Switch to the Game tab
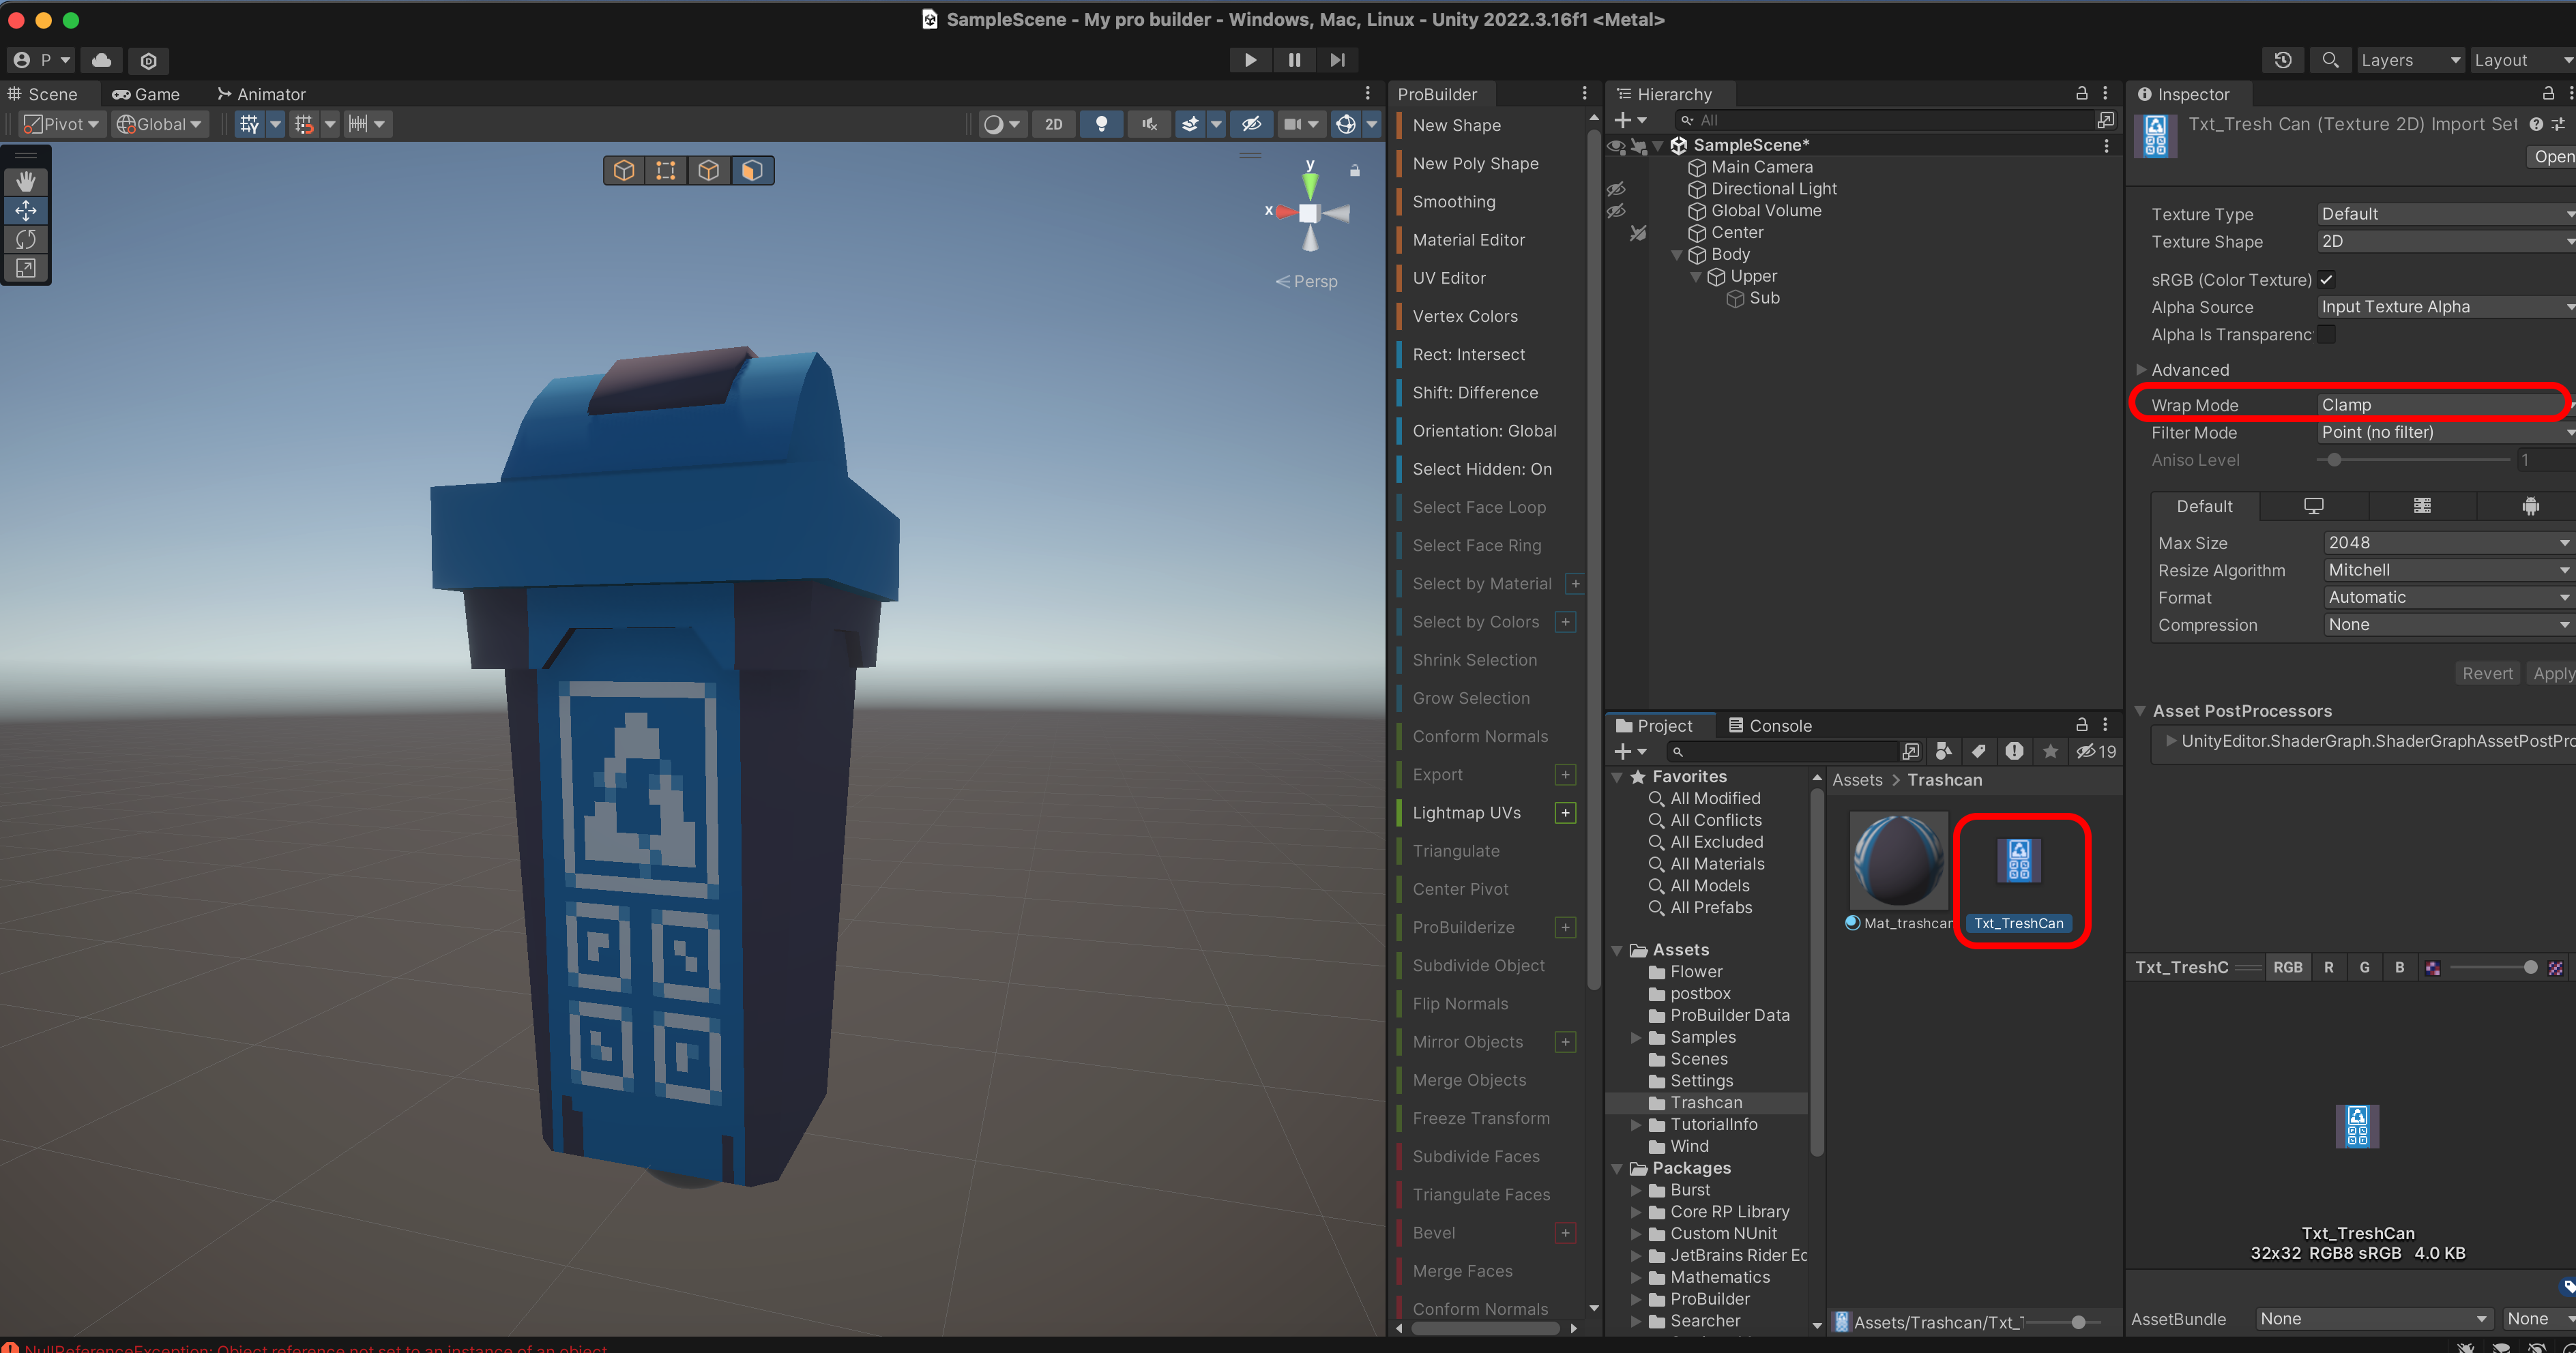 [x=146, y=94]
